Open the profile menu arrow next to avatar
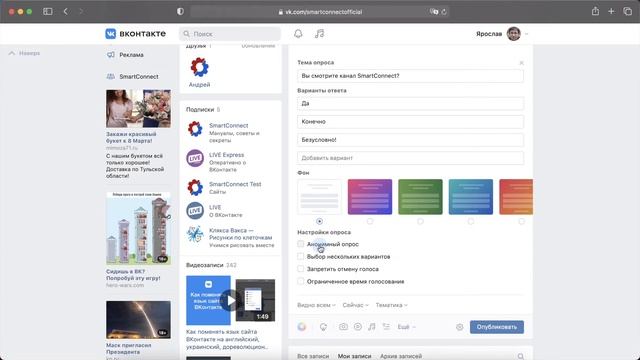 tap(527, 34)
